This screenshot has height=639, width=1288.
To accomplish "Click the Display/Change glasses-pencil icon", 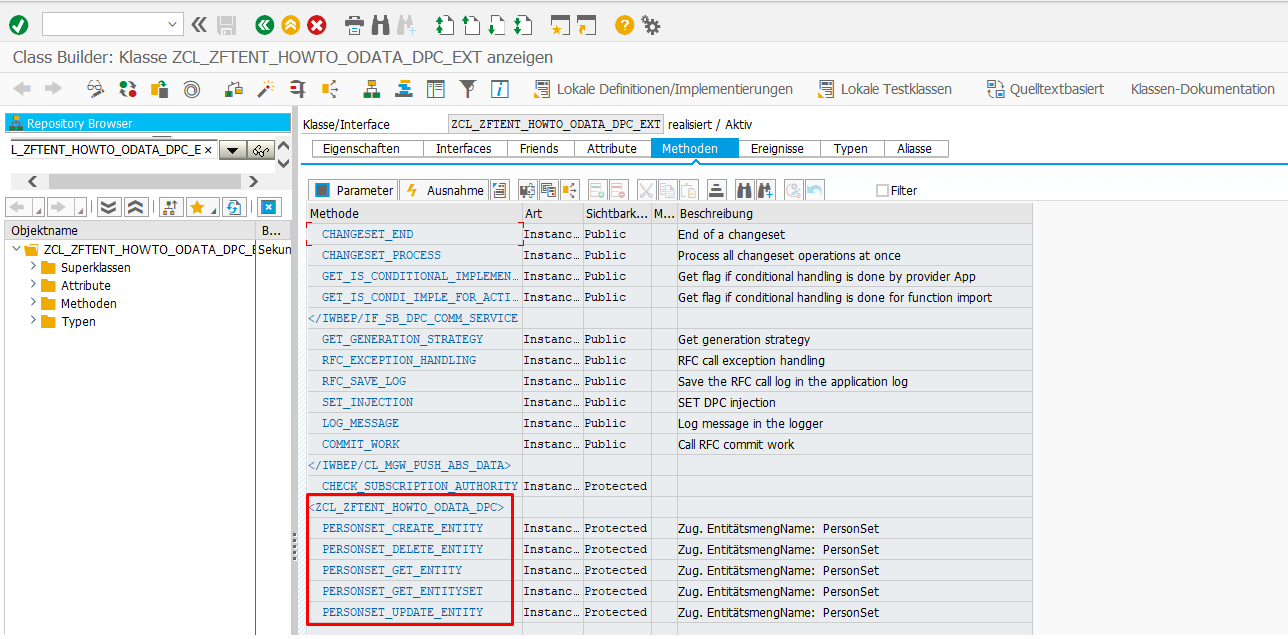I will pyautogui.click(x=95, y=89).
